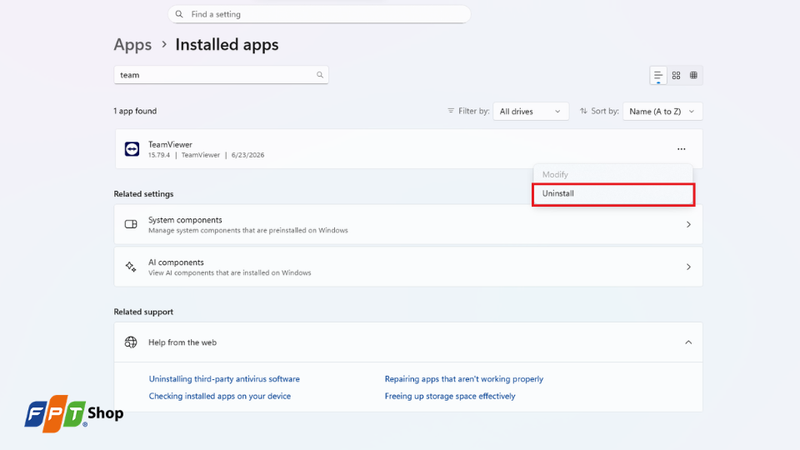Click the Find a setting search field
The image size is (800, 450).
319,14
